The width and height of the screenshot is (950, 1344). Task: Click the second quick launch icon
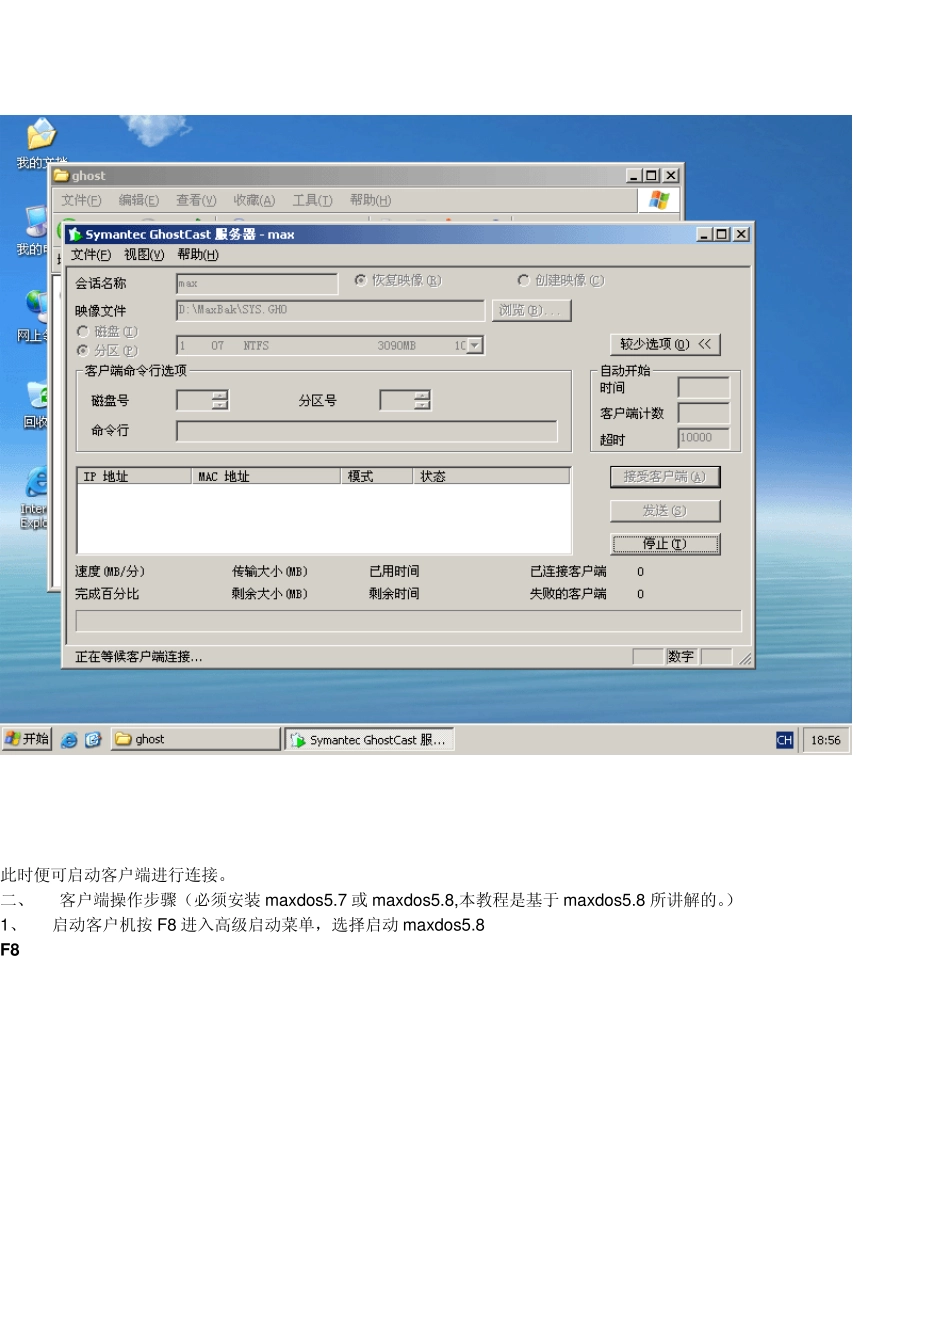[x=93, y=740]
